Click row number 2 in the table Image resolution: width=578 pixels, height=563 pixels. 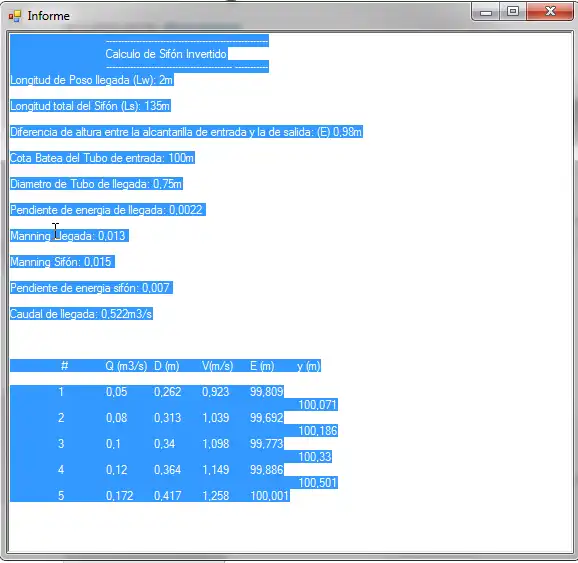(x=61, y=418)
